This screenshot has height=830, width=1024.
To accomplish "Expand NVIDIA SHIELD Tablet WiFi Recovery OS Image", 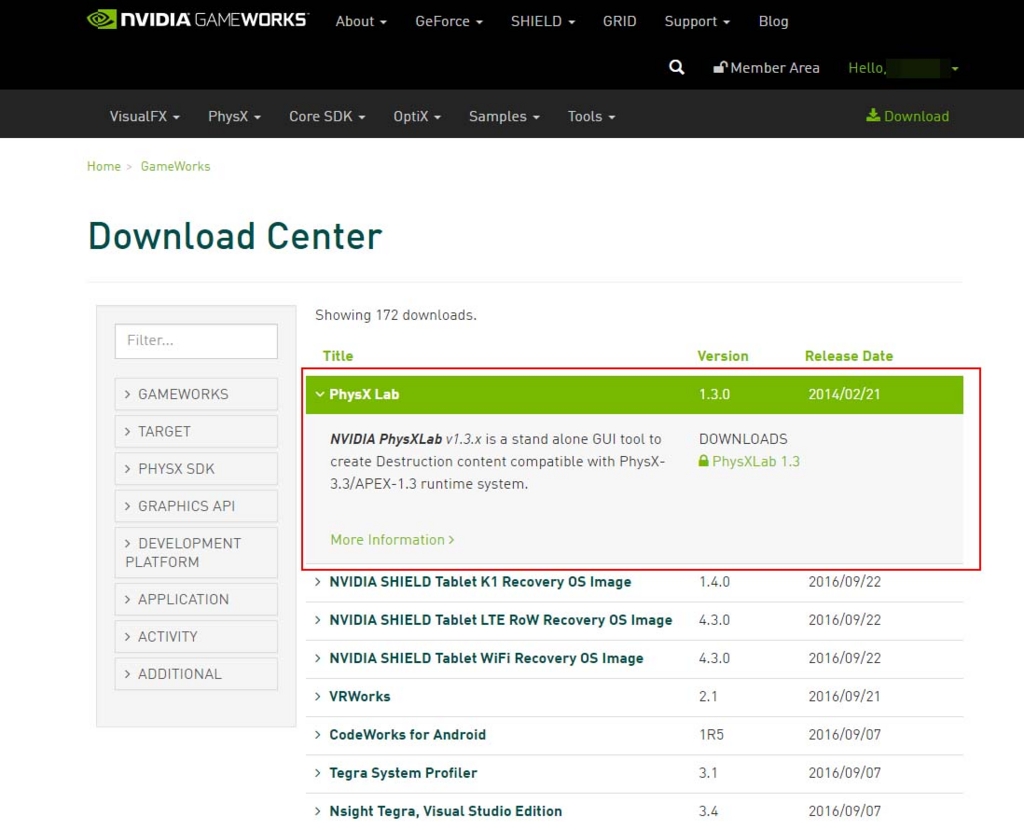I will pyautogui.click(x=634, y=658).
